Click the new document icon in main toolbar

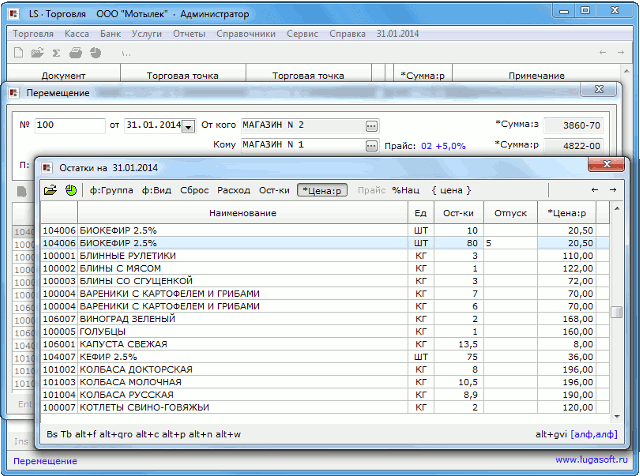coord(18,53)
